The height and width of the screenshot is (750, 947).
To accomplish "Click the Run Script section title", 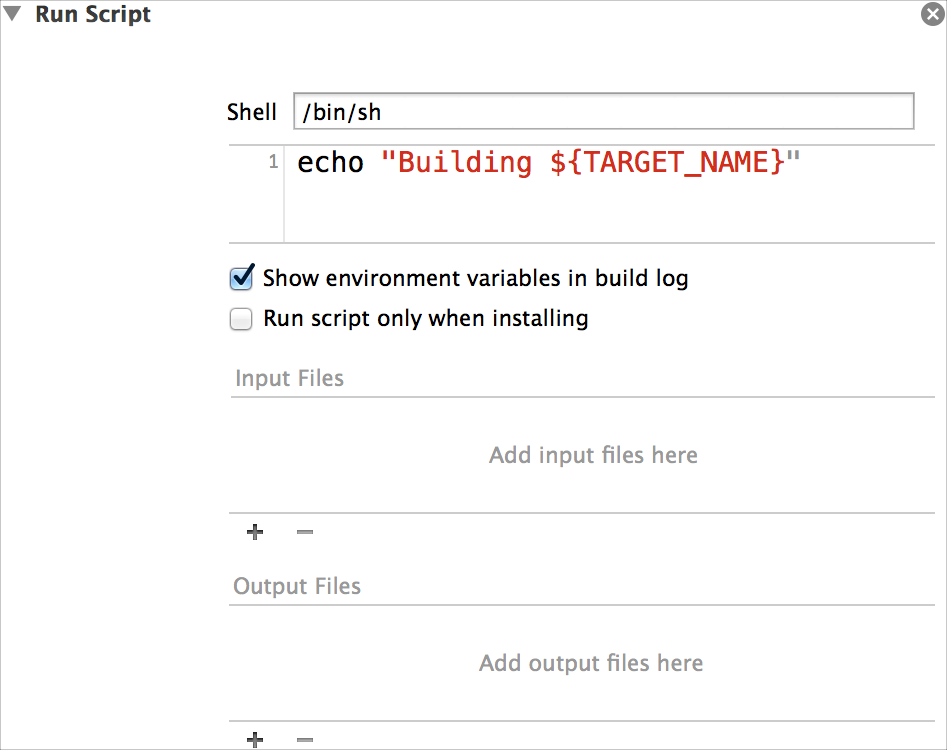I will 93,15.
